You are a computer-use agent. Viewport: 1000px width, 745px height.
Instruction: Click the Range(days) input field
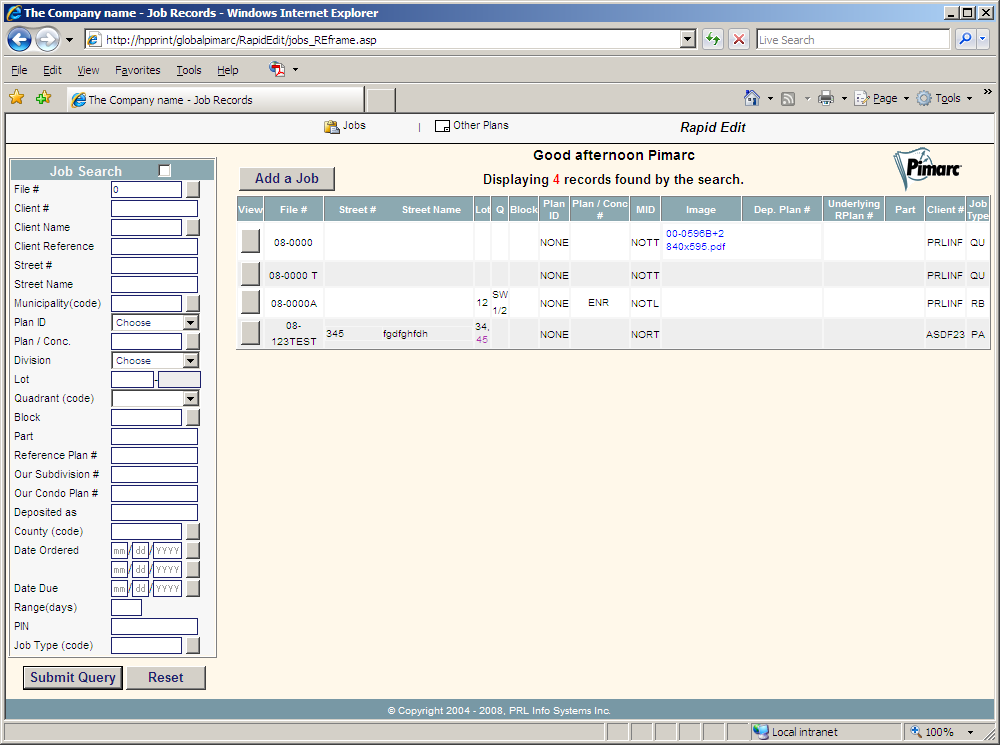[x=126, y=607]
